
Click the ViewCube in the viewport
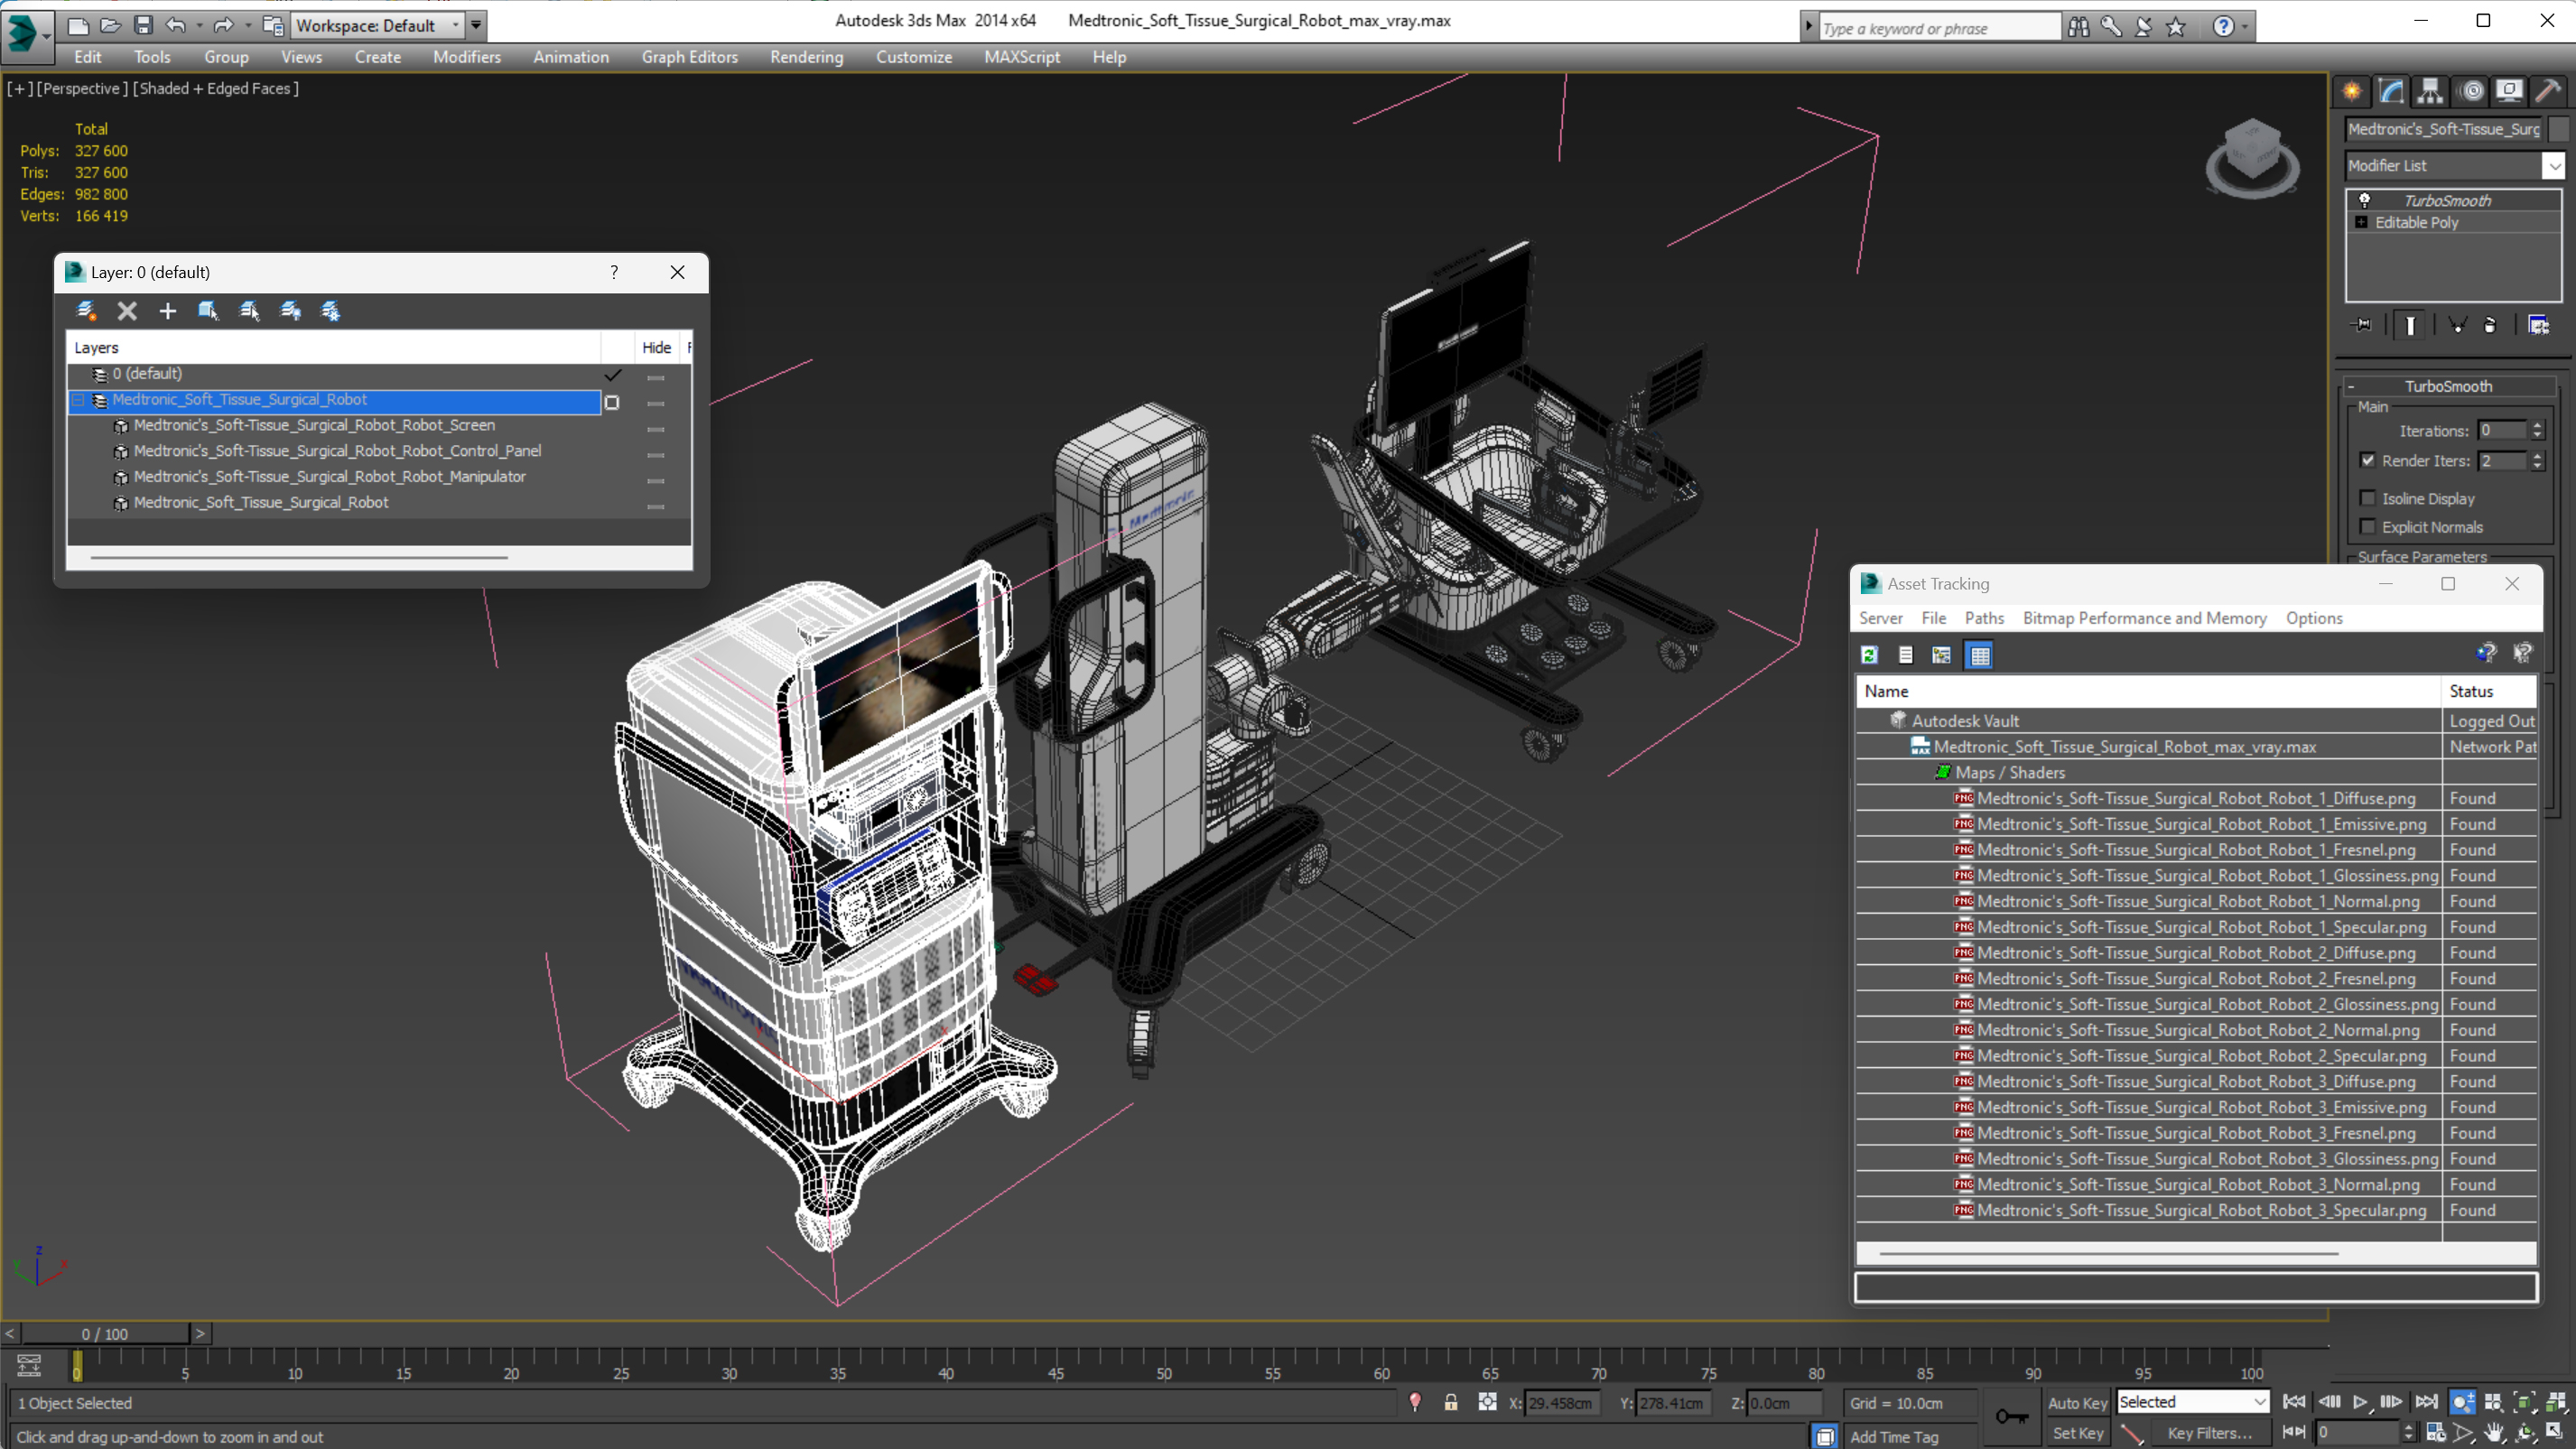(2251, 158)
